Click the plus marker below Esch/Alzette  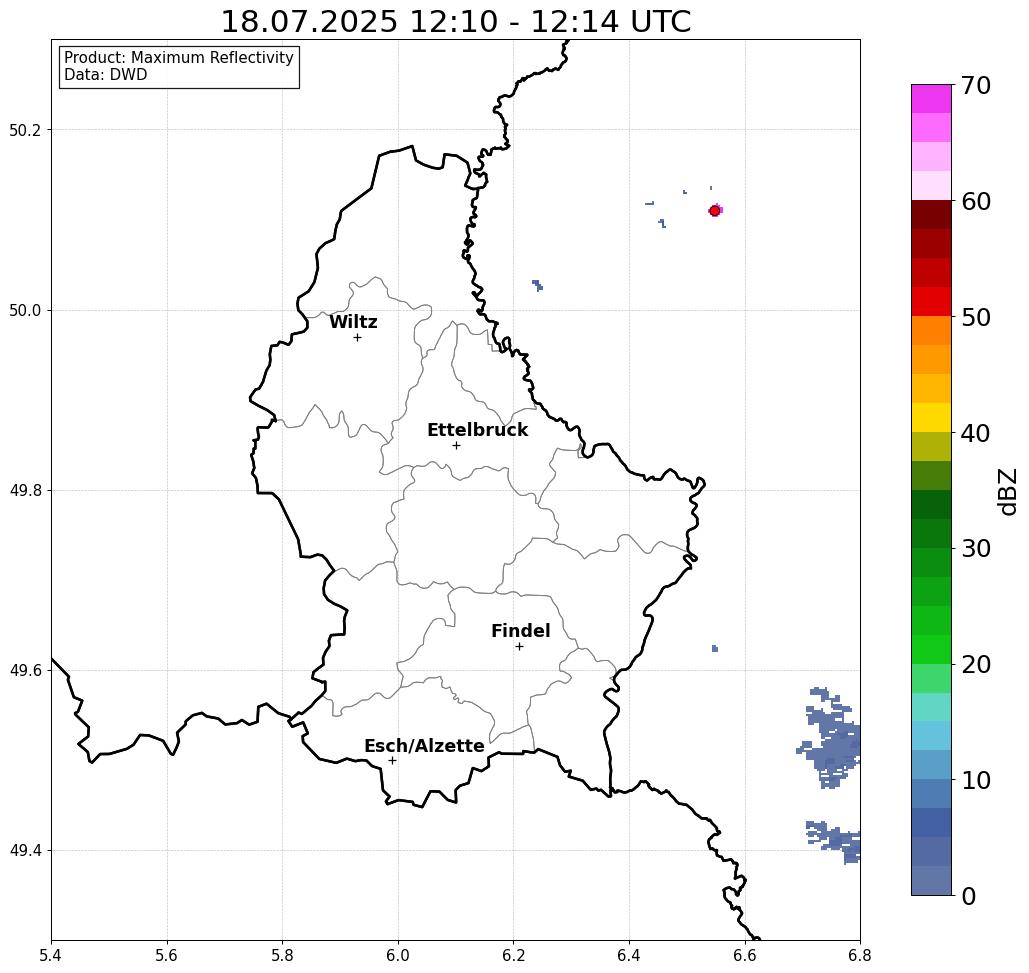point(392,760)
